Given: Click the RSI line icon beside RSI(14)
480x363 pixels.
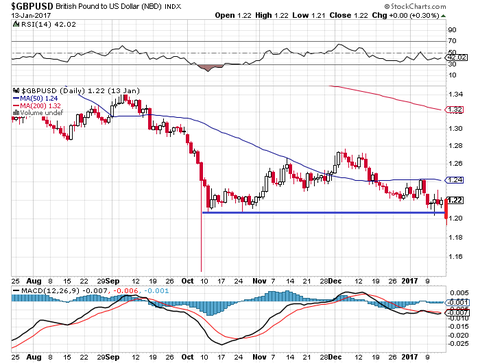Looking at the screenshot, I should pyautogui.click(x=16, y=24).
